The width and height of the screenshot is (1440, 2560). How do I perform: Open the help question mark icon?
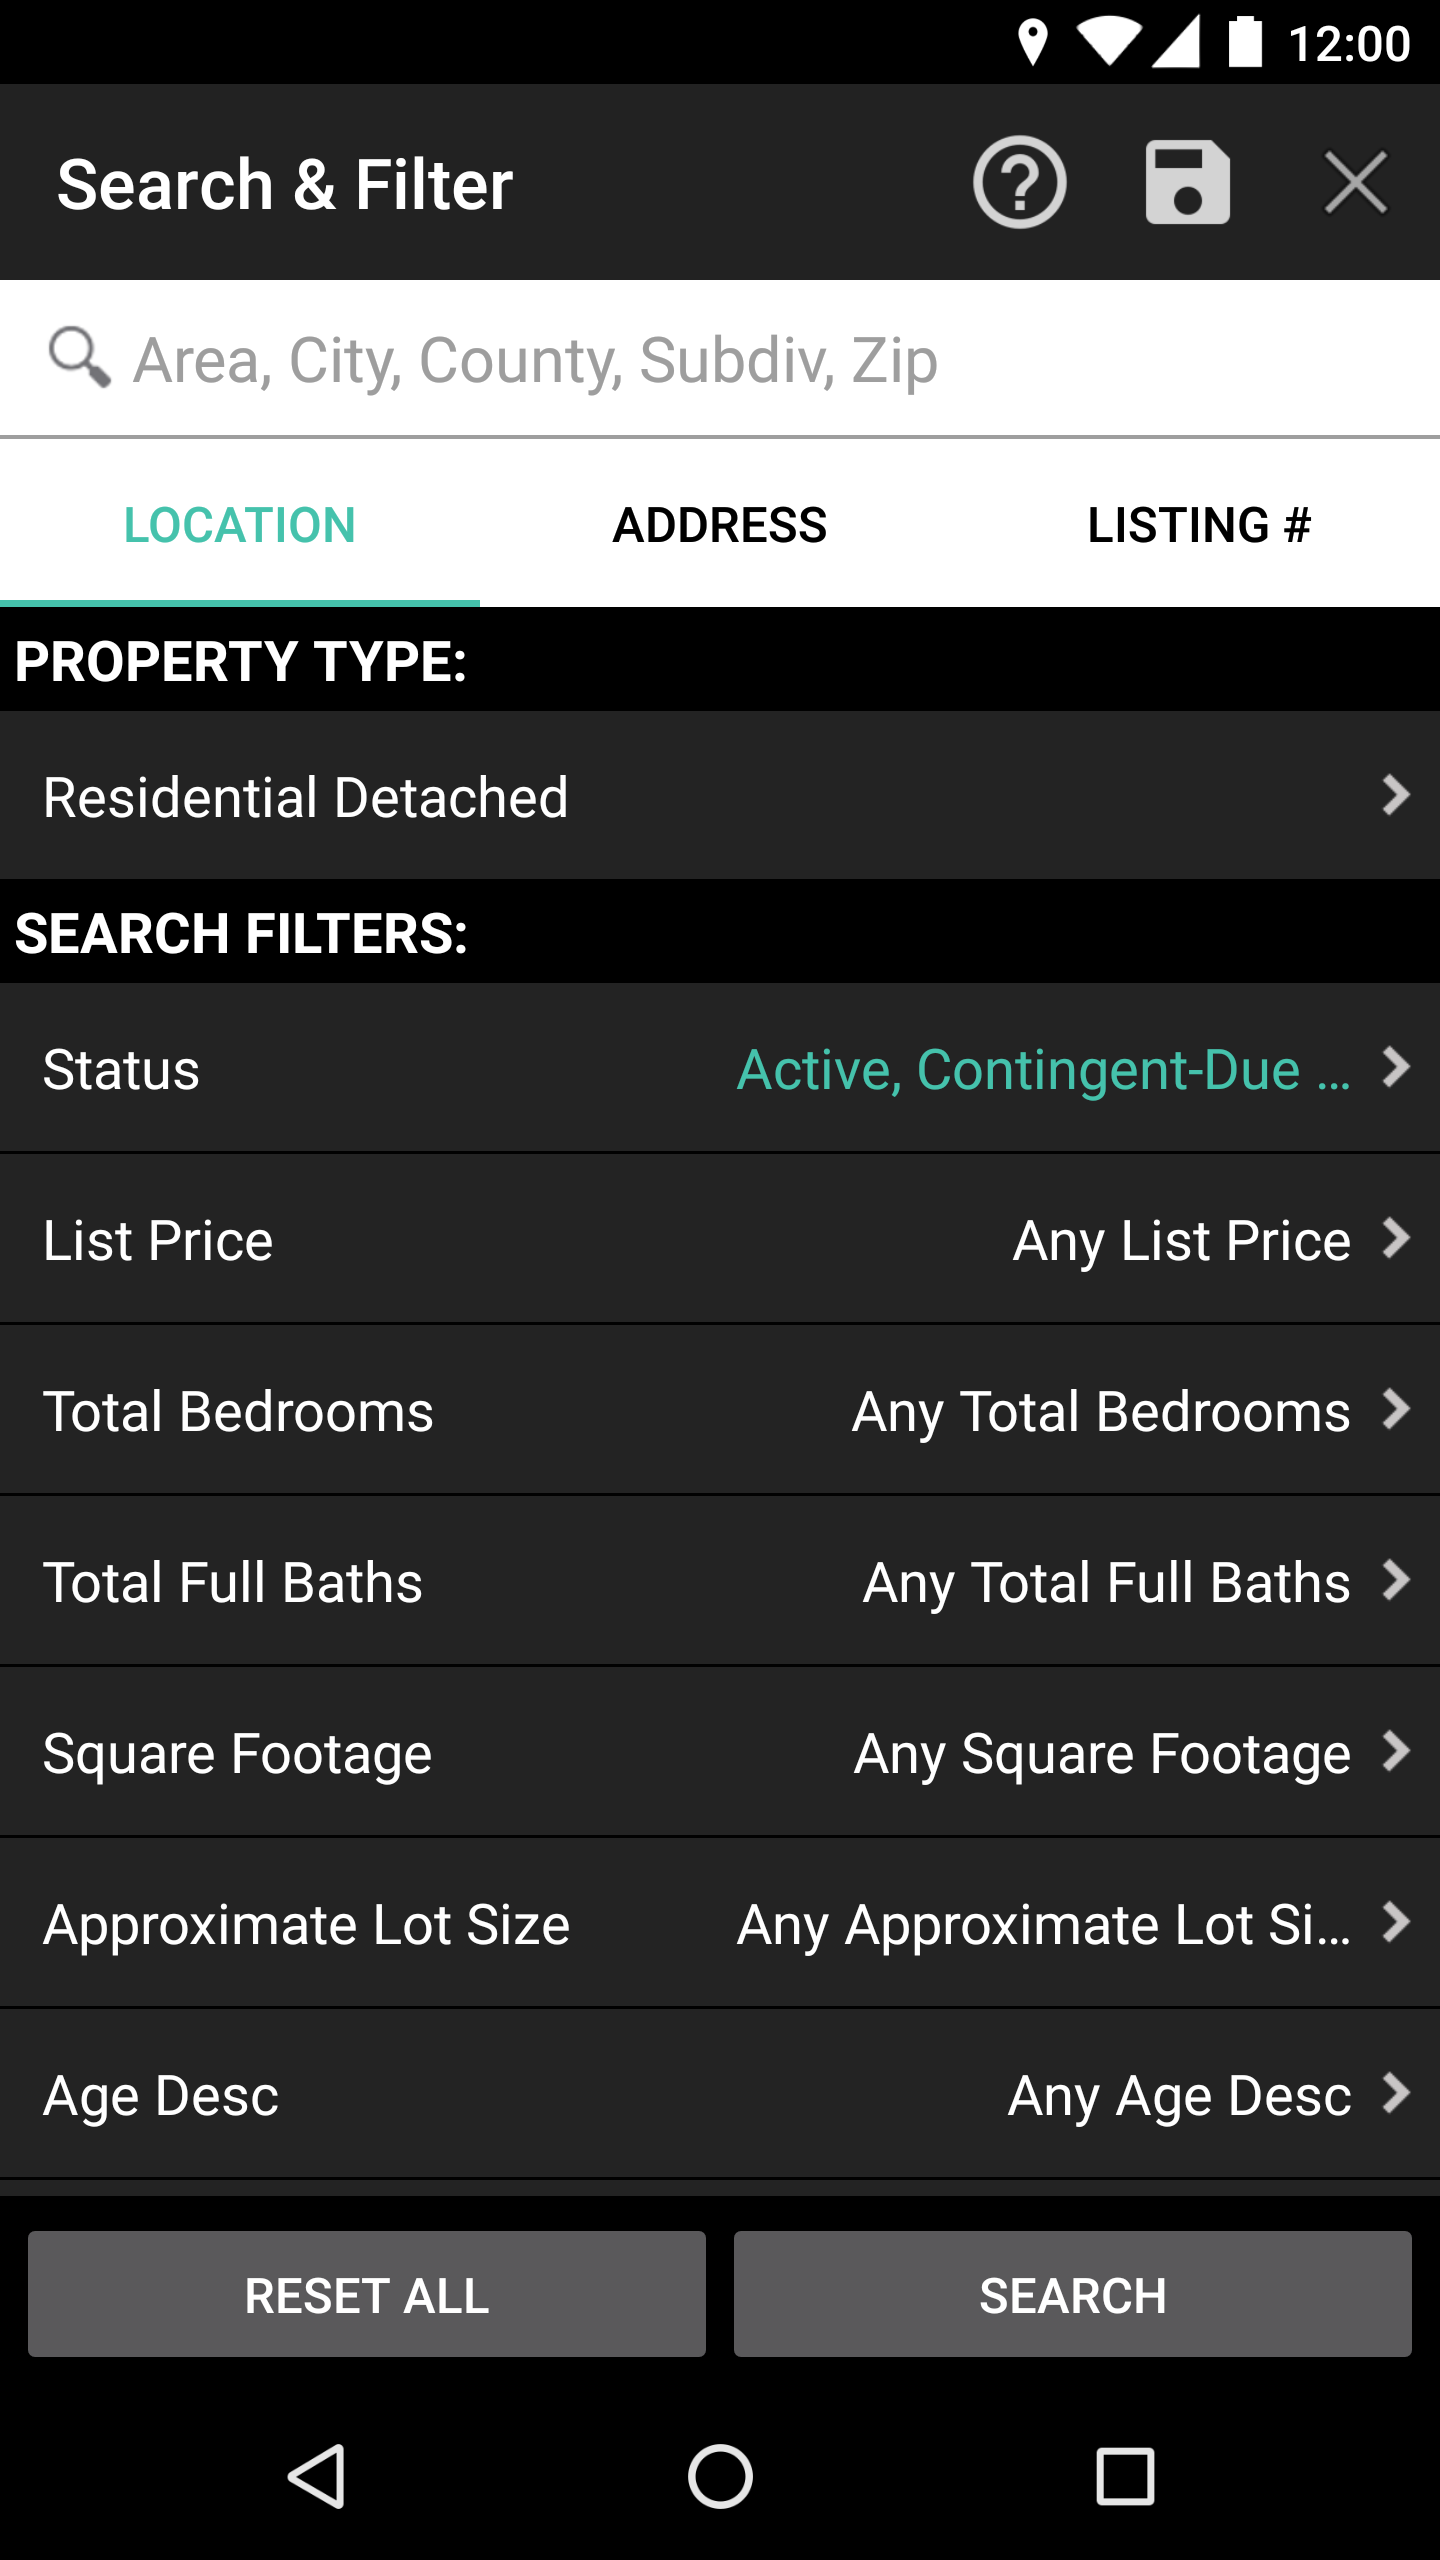(x=1019, y=183)
